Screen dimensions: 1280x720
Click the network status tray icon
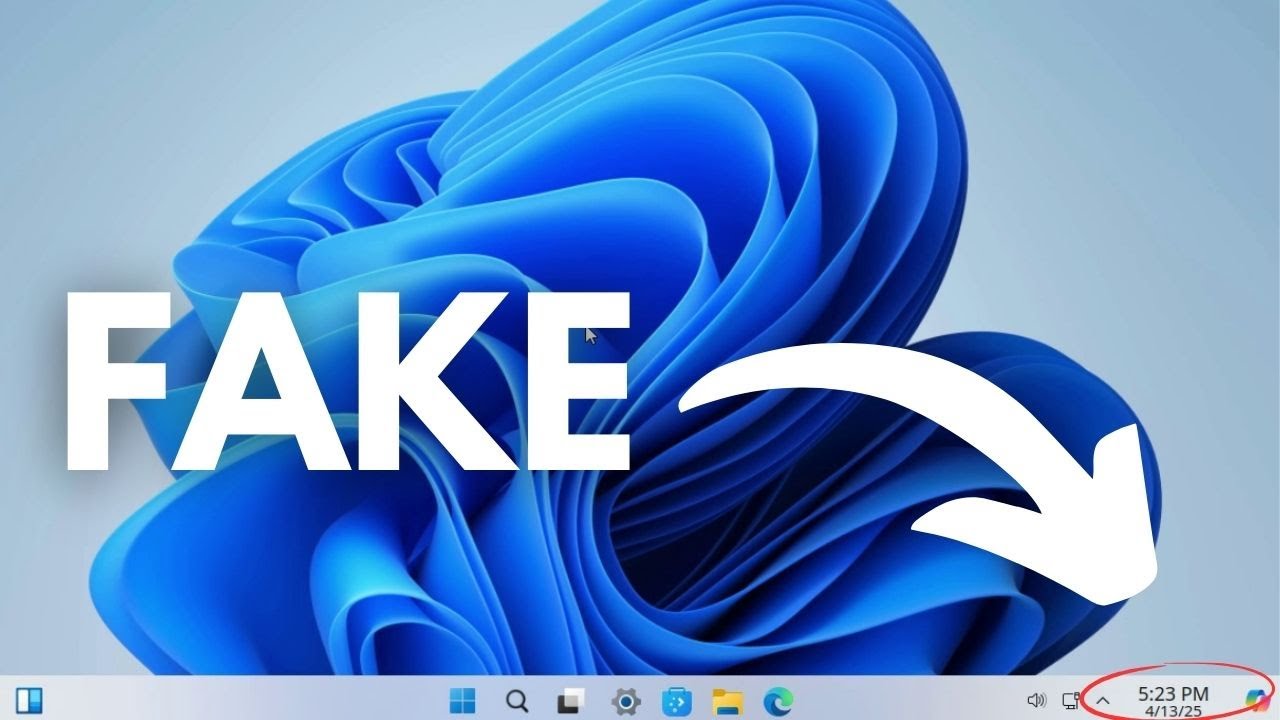1071,701
